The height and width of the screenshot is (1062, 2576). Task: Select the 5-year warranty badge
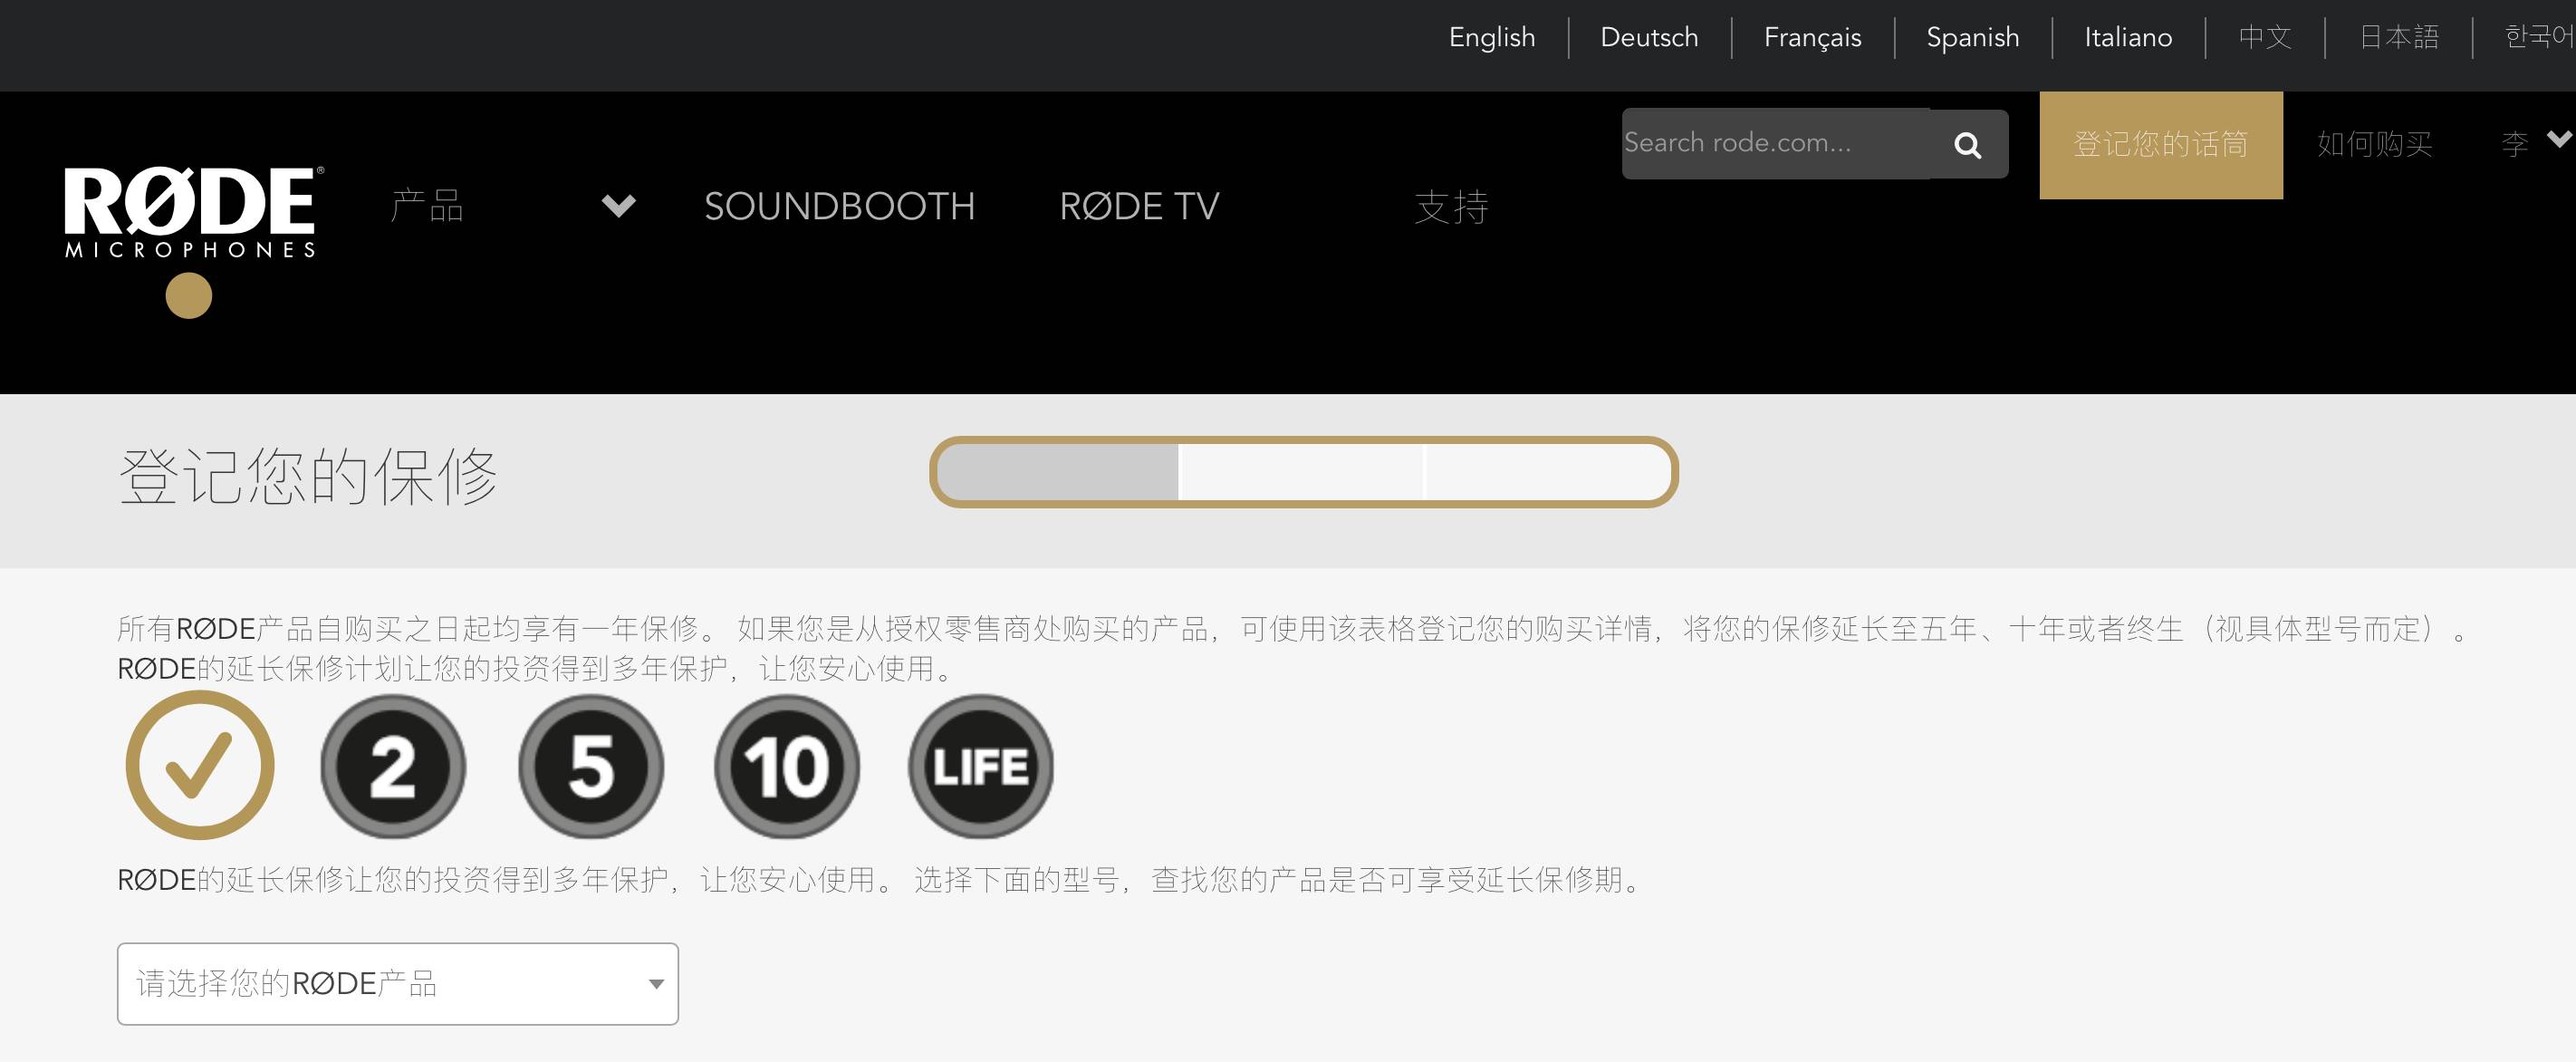(x=590, y=766)
